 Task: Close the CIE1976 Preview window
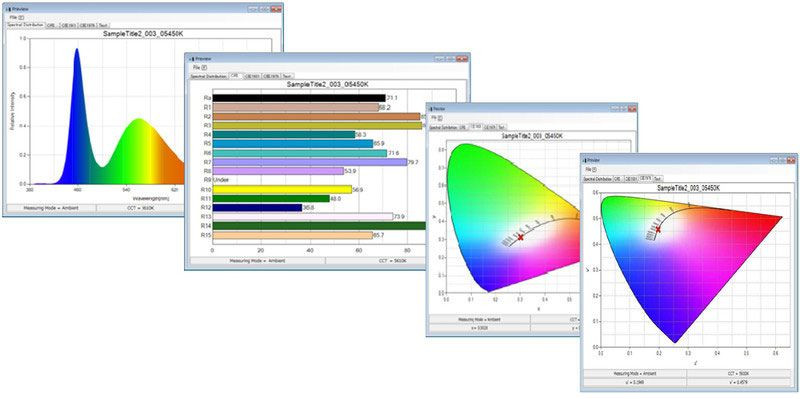(x=790, y=160)
